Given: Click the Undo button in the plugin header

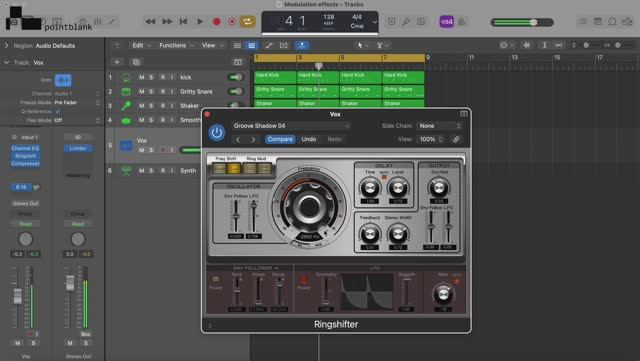Looking at the screenshot, I should [x=309, y=139].
